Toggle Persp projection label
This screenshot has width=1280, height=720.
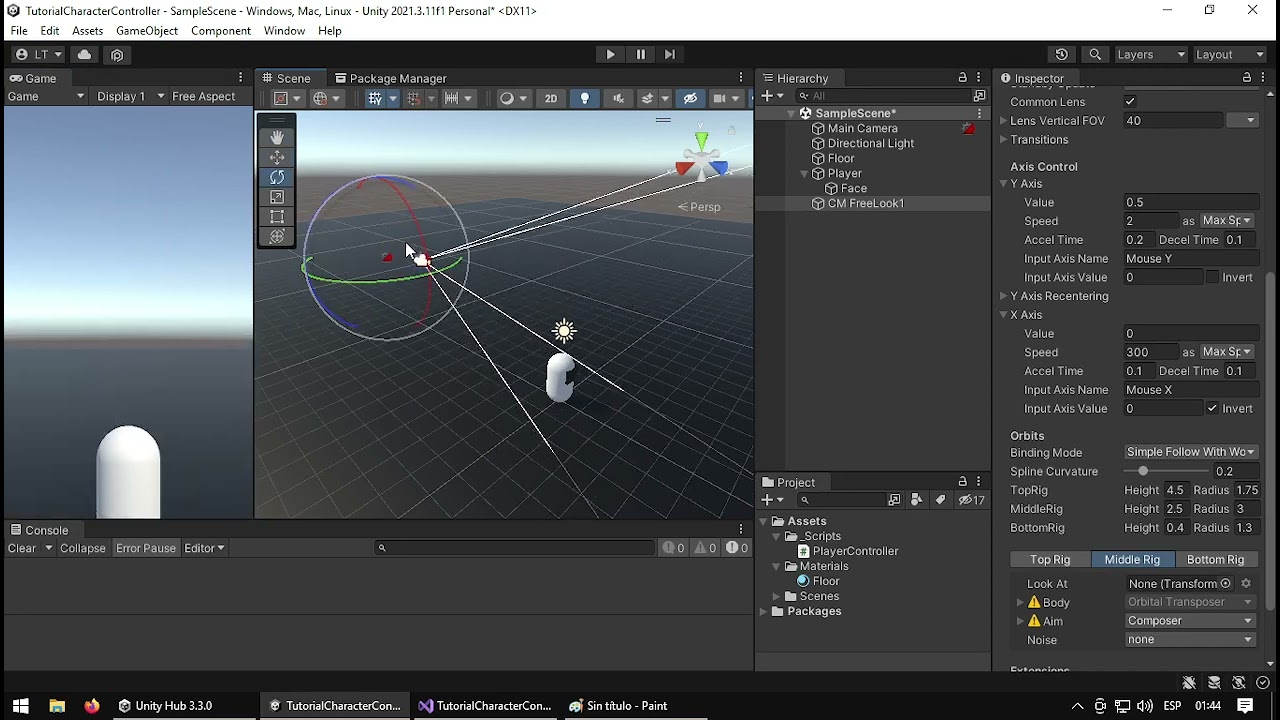[x=699, y=207]
